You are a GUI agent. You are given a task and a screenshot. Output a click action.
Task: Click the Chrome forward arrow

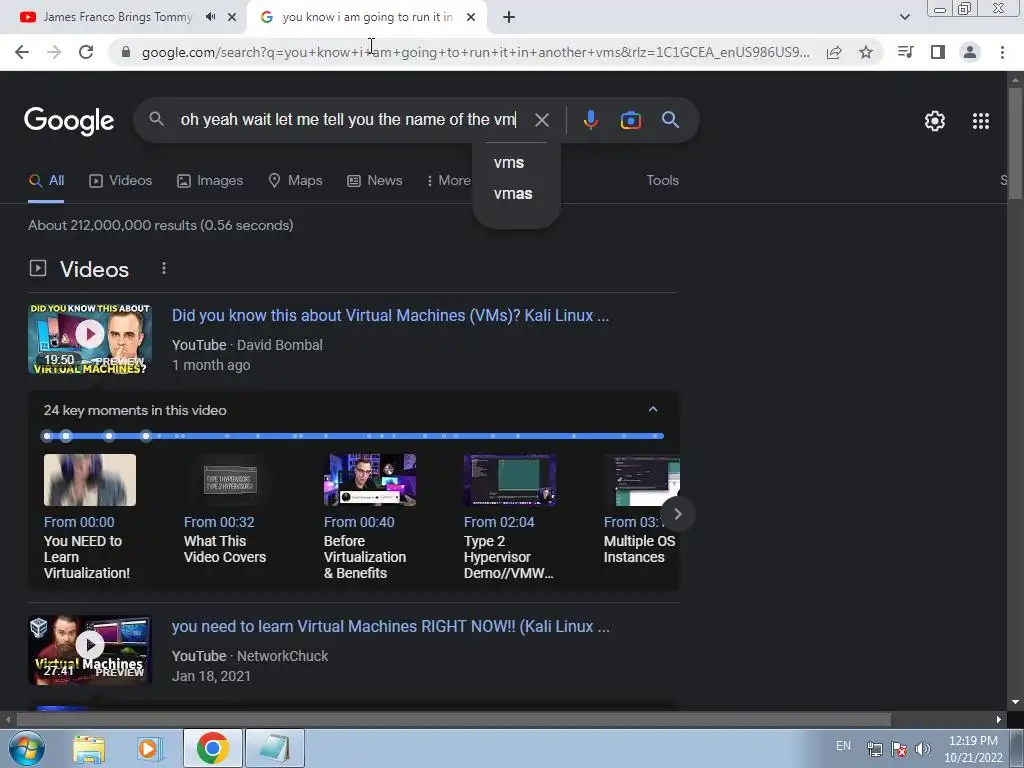(54, 52)
